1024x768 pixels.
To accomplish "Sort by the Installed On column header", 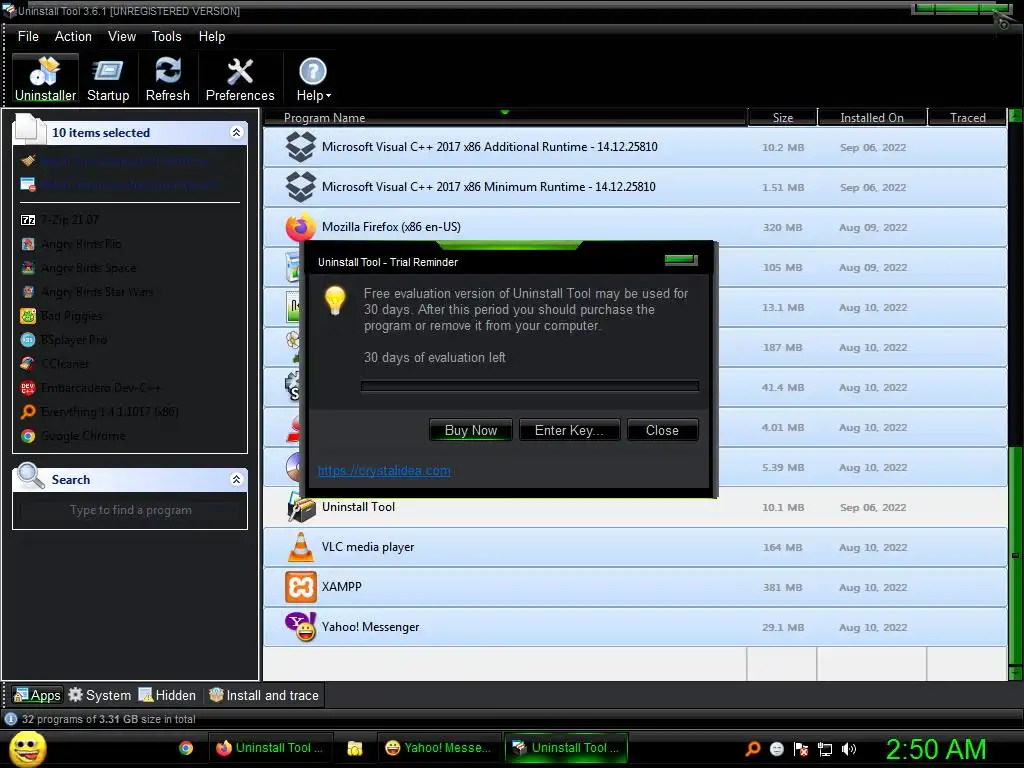I will [x=872, y=118].
